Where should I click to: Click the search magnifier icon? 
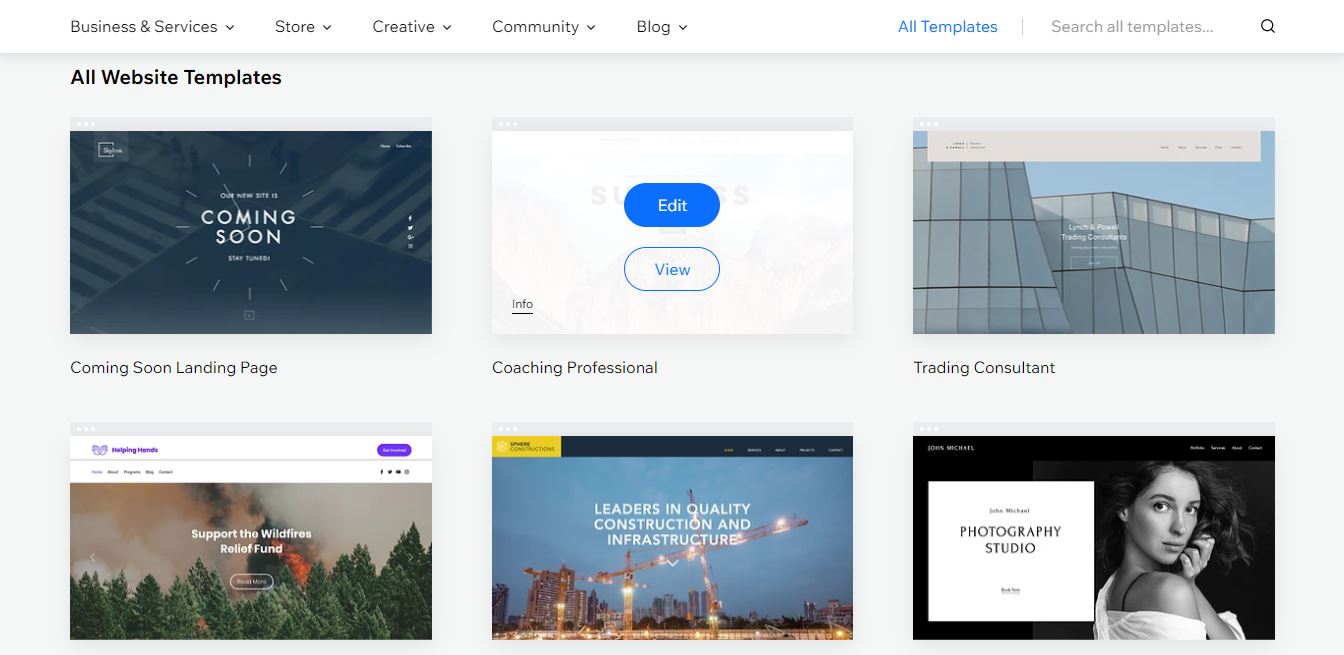[x=1268, y=27]
